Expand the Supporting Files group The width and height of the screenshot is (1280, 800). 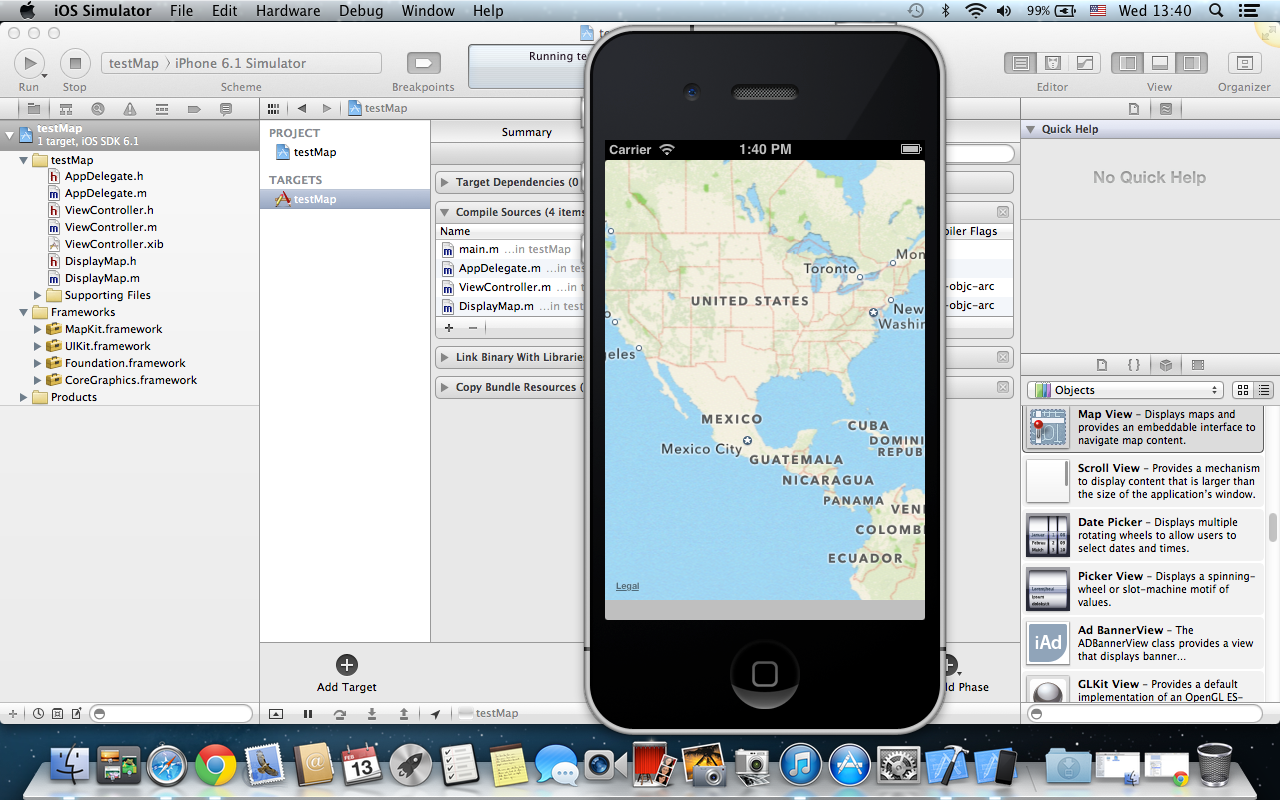click(x=38, y=295)
